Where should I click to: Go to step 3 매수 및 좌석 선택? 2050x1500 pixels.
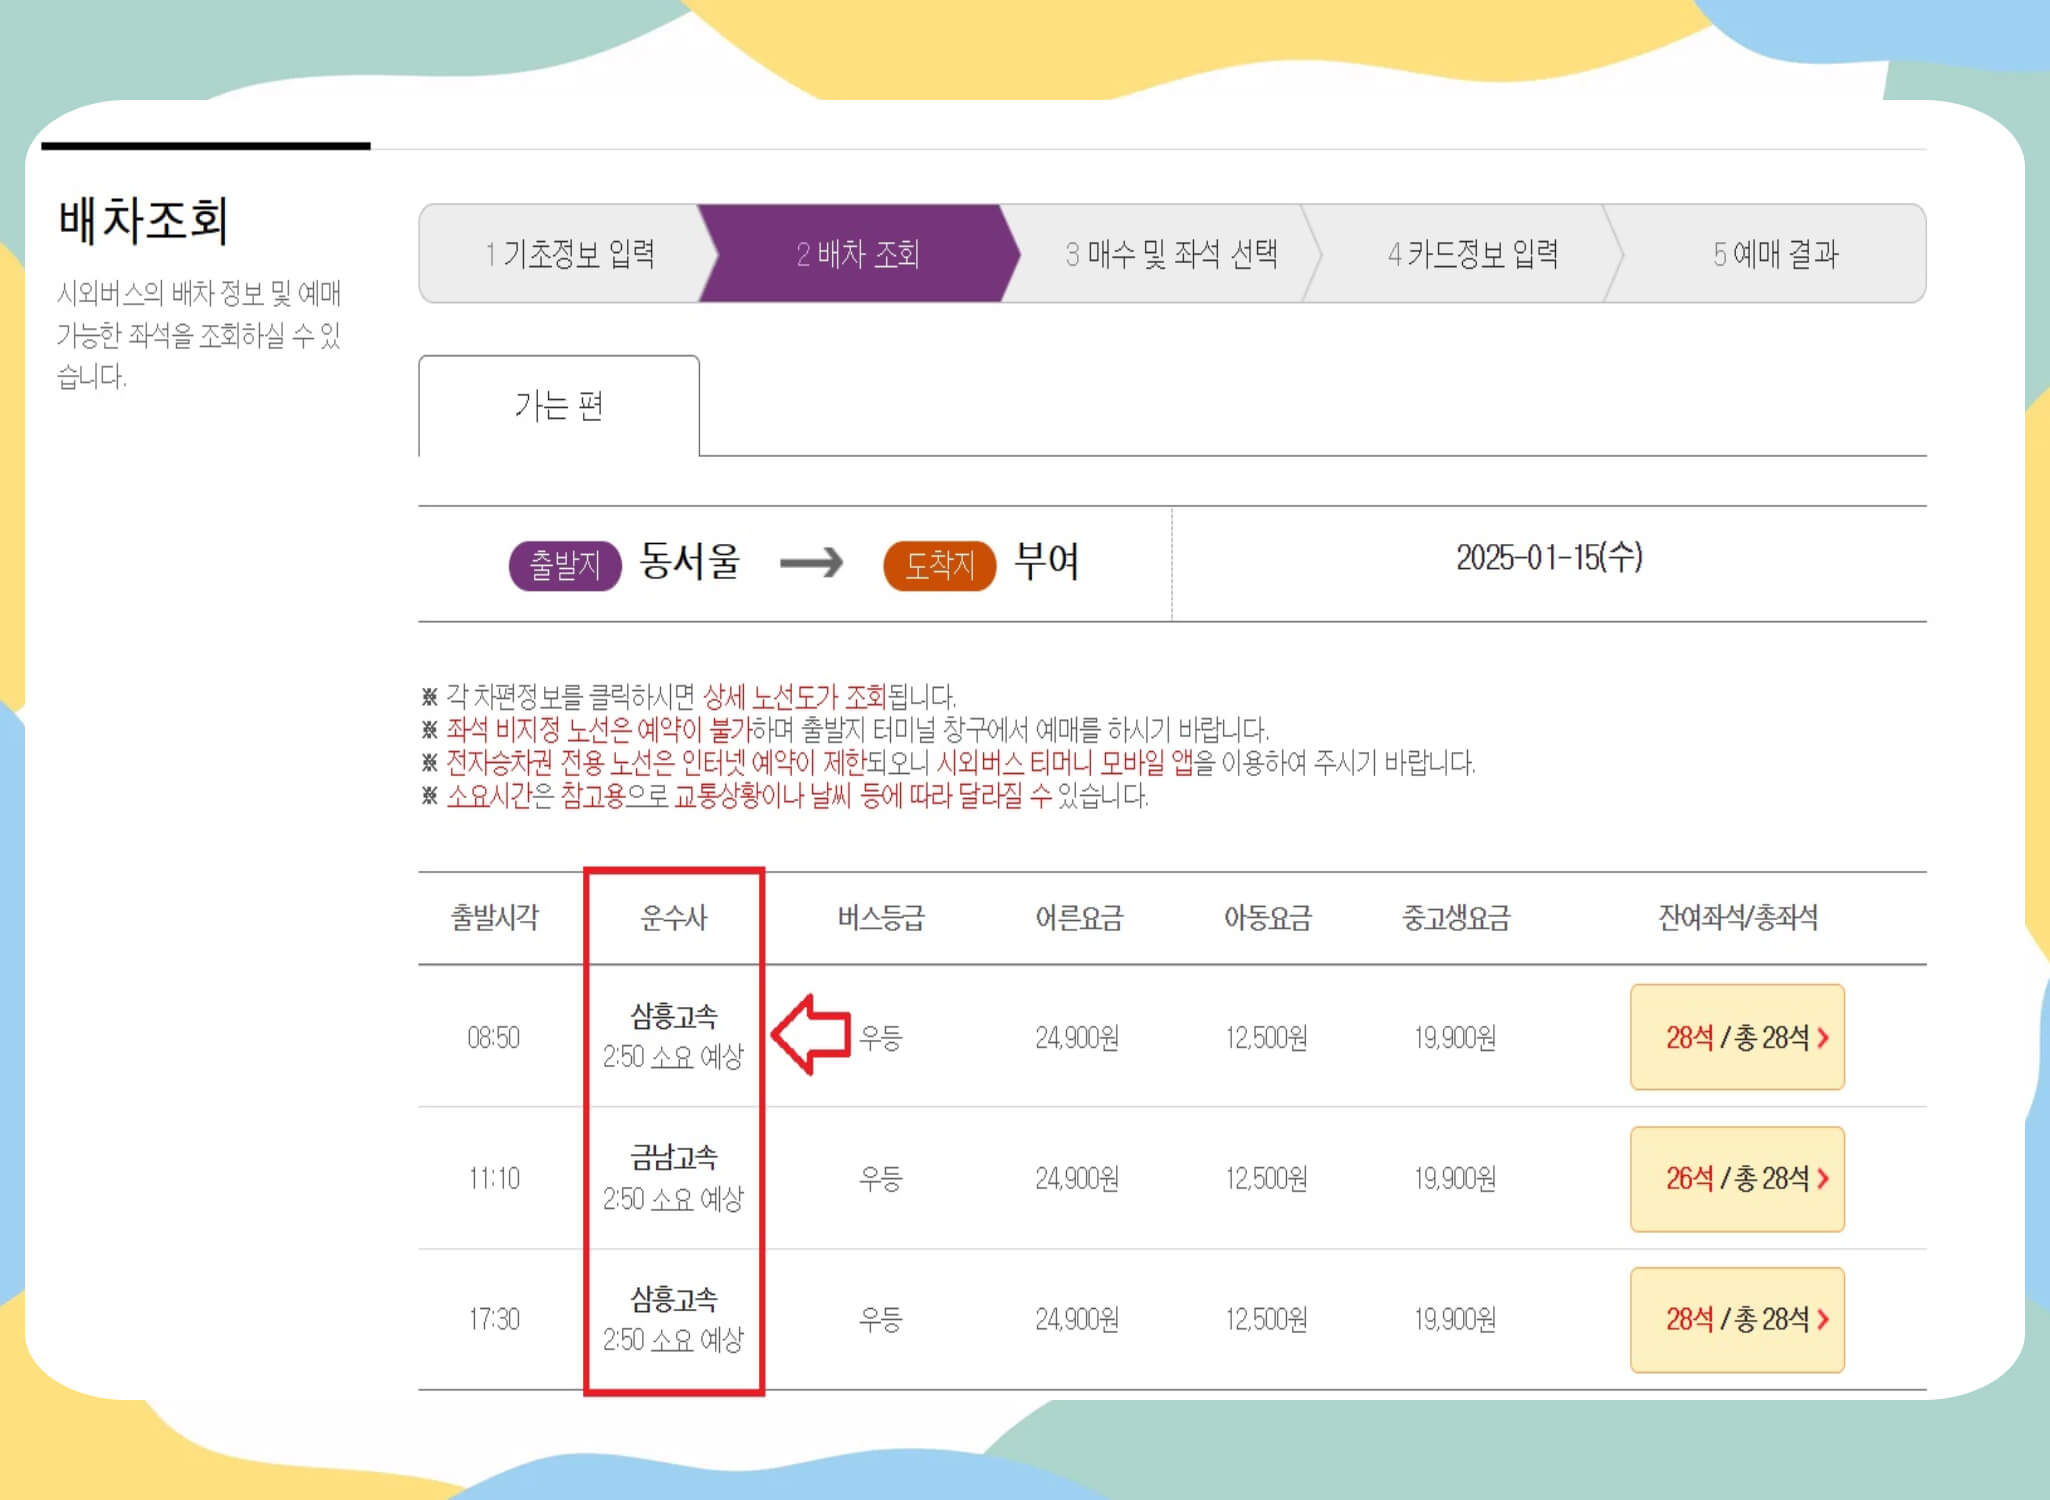[x=1177, y=255]
